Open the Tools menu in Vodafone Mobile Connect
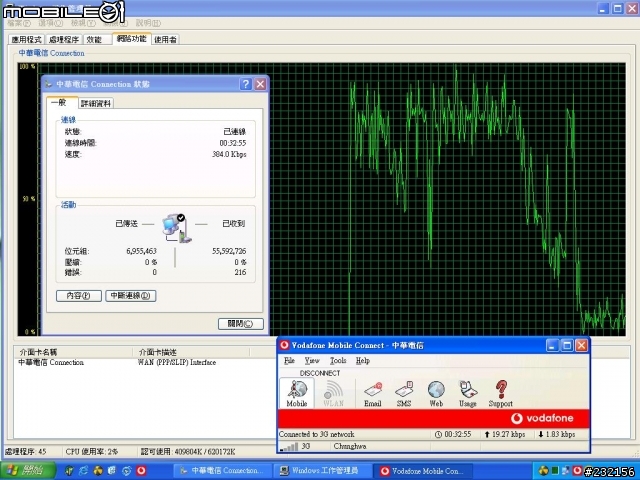Image resolution: width=640 pixels, height=480 pixels. 338,360
